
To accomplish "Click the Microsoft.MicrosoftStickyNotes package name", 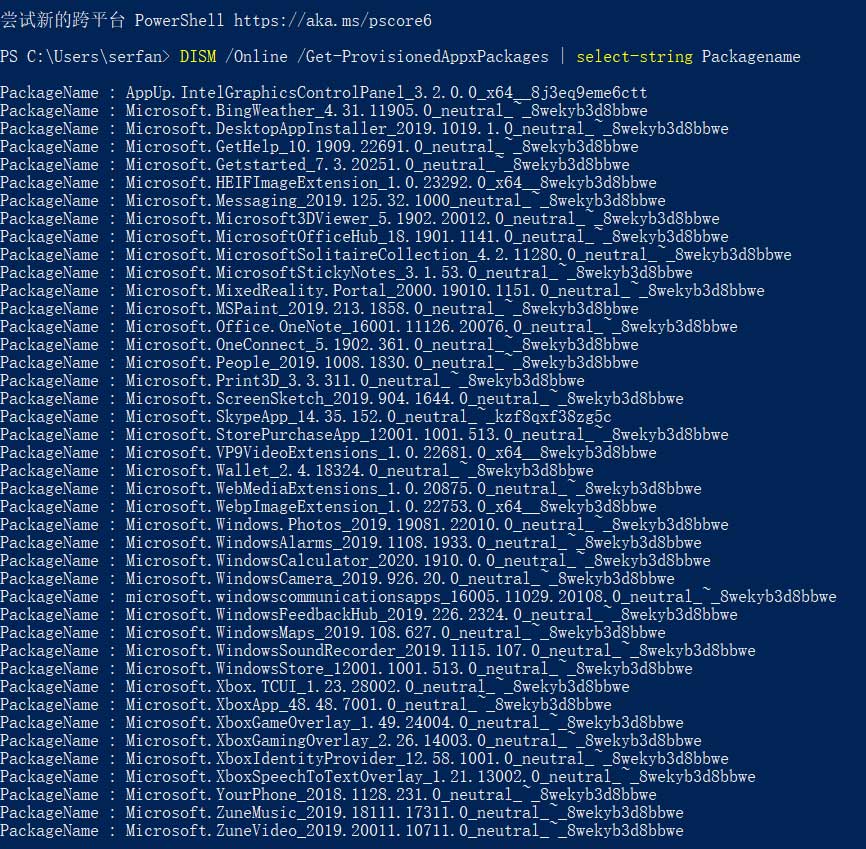I will [x=409, y=273].
